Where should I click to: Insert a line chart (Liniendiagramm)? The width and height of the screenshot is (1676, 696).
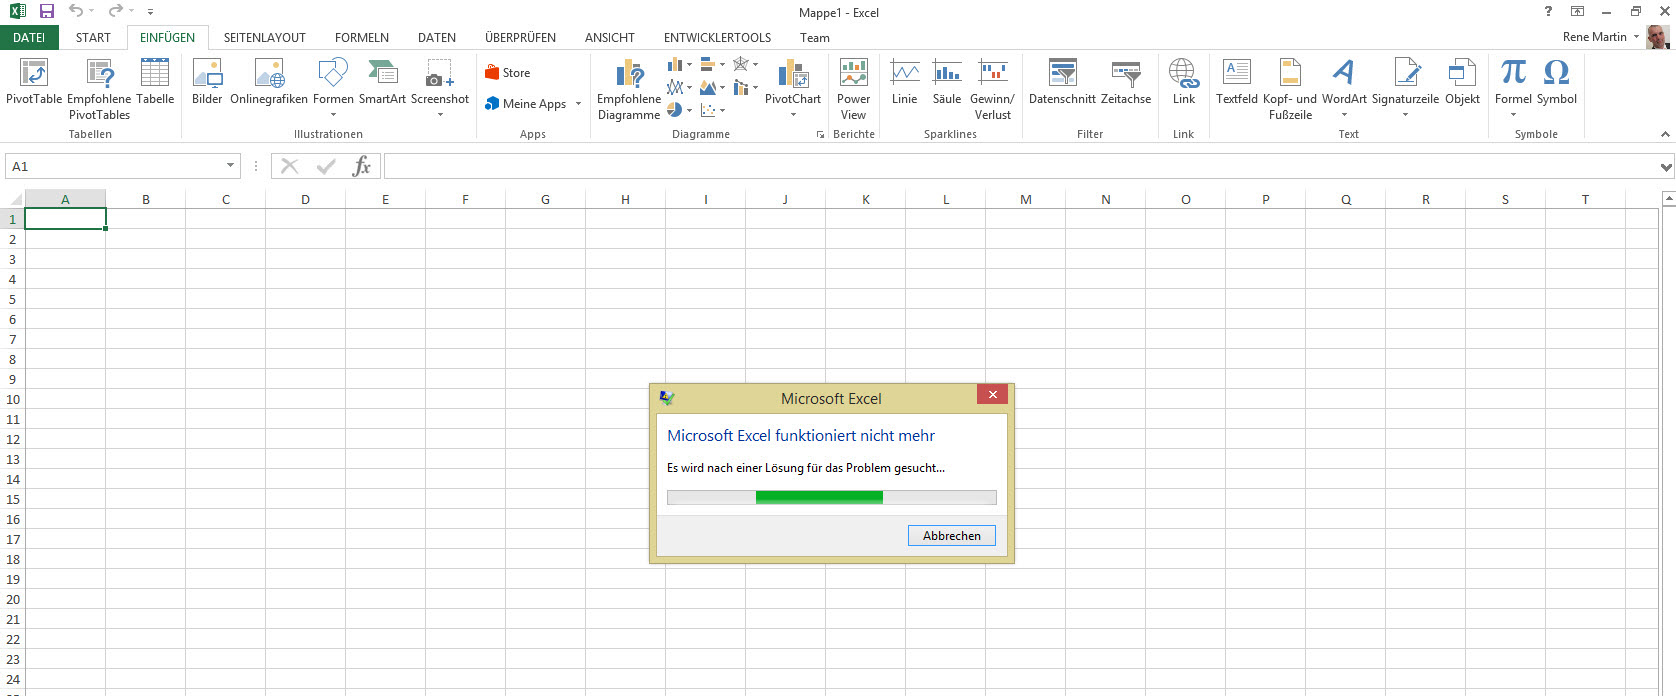pos(679,88)
